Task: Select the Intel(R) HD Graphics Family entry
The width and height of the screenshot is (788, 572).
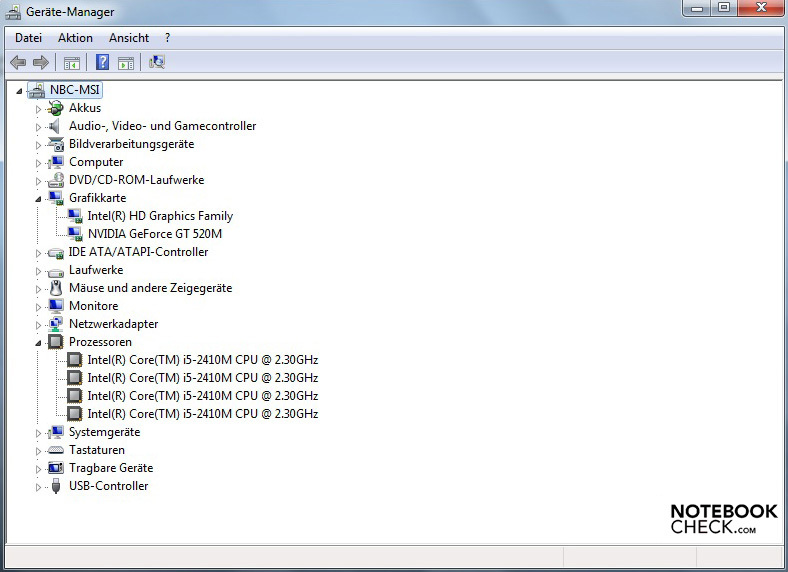Action: point(160,216)
